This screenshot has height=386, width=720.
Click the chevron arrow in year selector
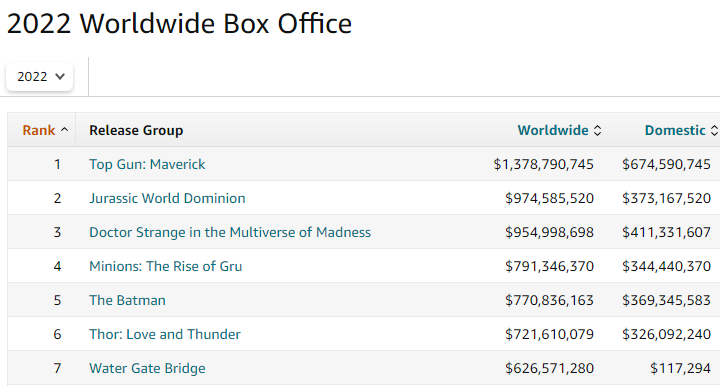[x=60, y=77]
